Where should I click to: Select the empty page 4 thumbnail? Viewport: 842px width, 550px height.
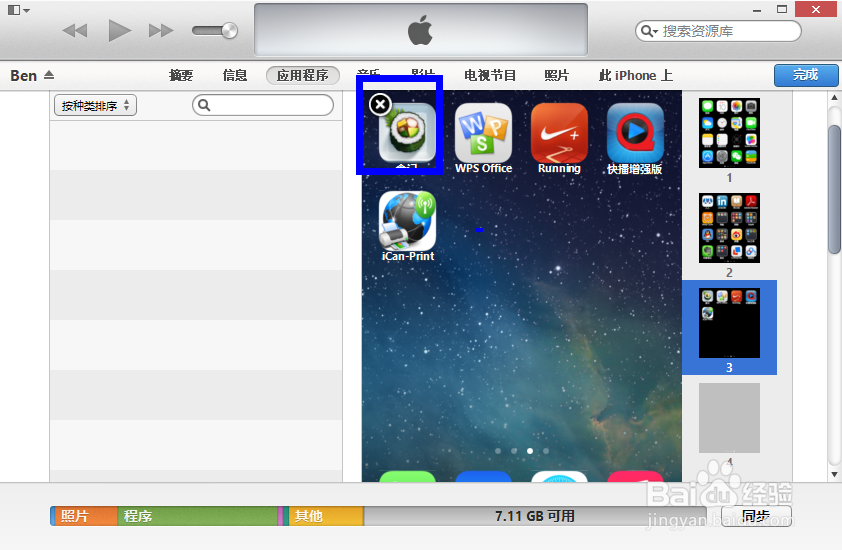click(729, 418)
